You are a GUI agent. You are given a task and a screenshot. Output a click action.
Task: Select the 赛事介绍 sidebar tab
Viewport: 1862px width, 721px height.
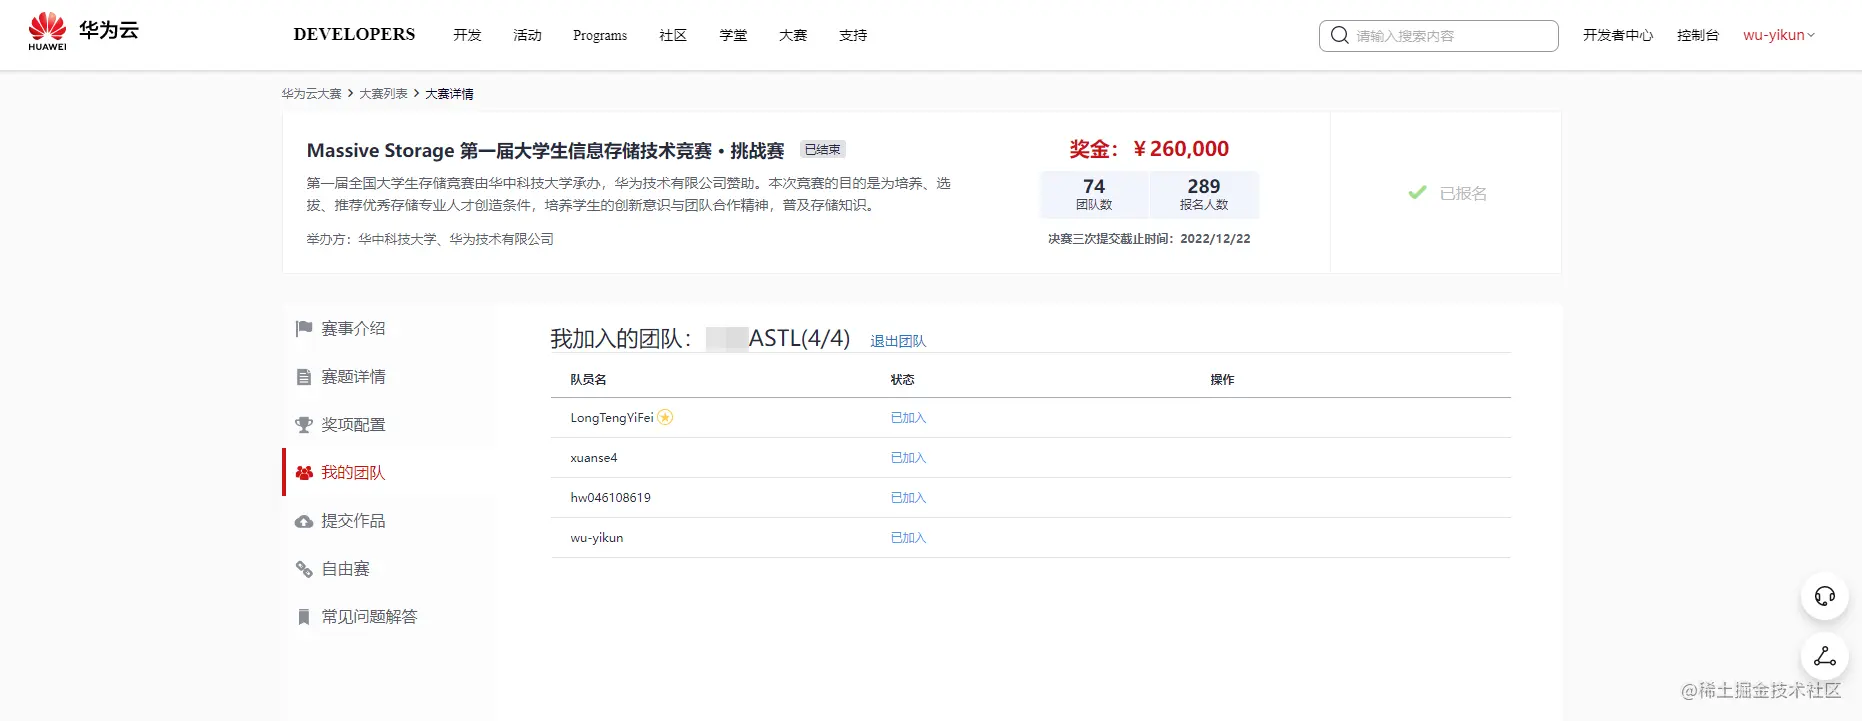[x=390, y=328]
